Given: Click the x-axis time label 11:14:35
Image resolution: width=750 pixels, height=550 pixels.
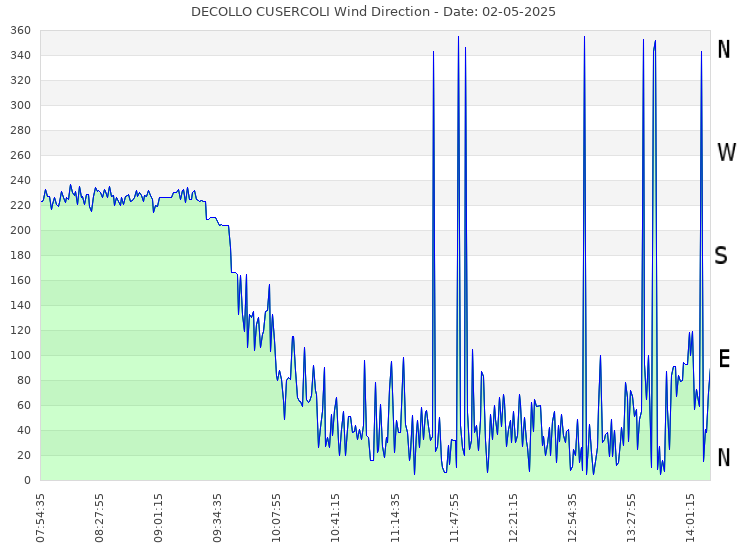Looking at the screenshot, I should [x=395, y=518].
